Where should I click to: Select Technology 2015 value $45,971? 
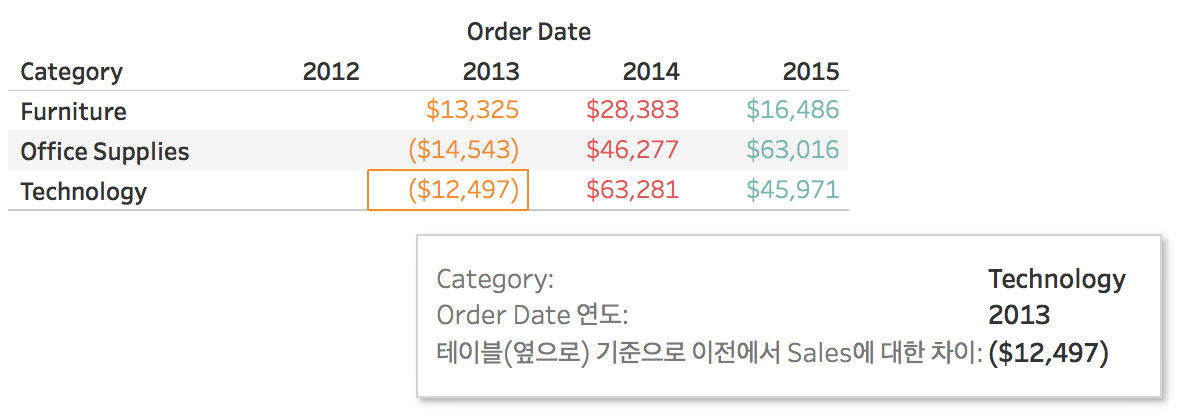tap(793, 189)
